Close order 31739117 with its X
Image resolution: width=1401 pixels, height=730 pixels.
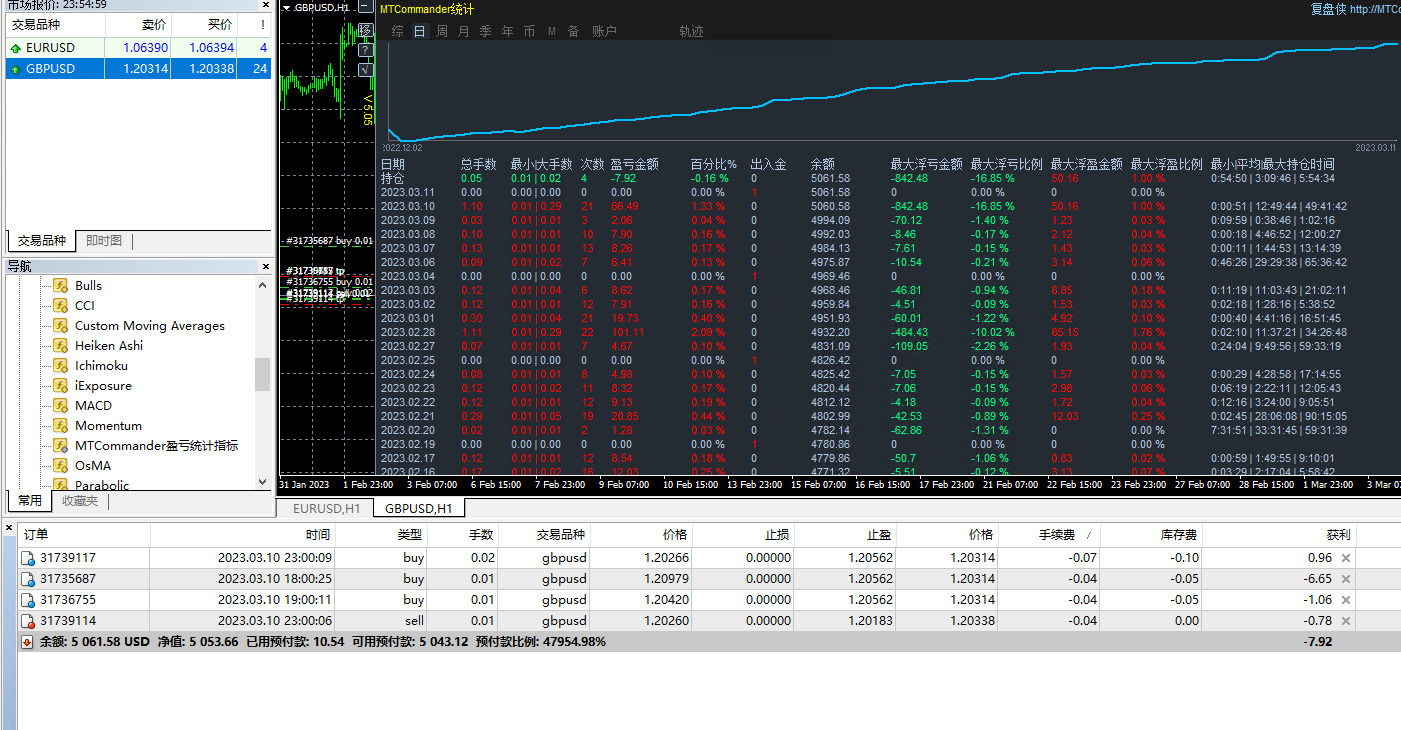[1346, 558]
